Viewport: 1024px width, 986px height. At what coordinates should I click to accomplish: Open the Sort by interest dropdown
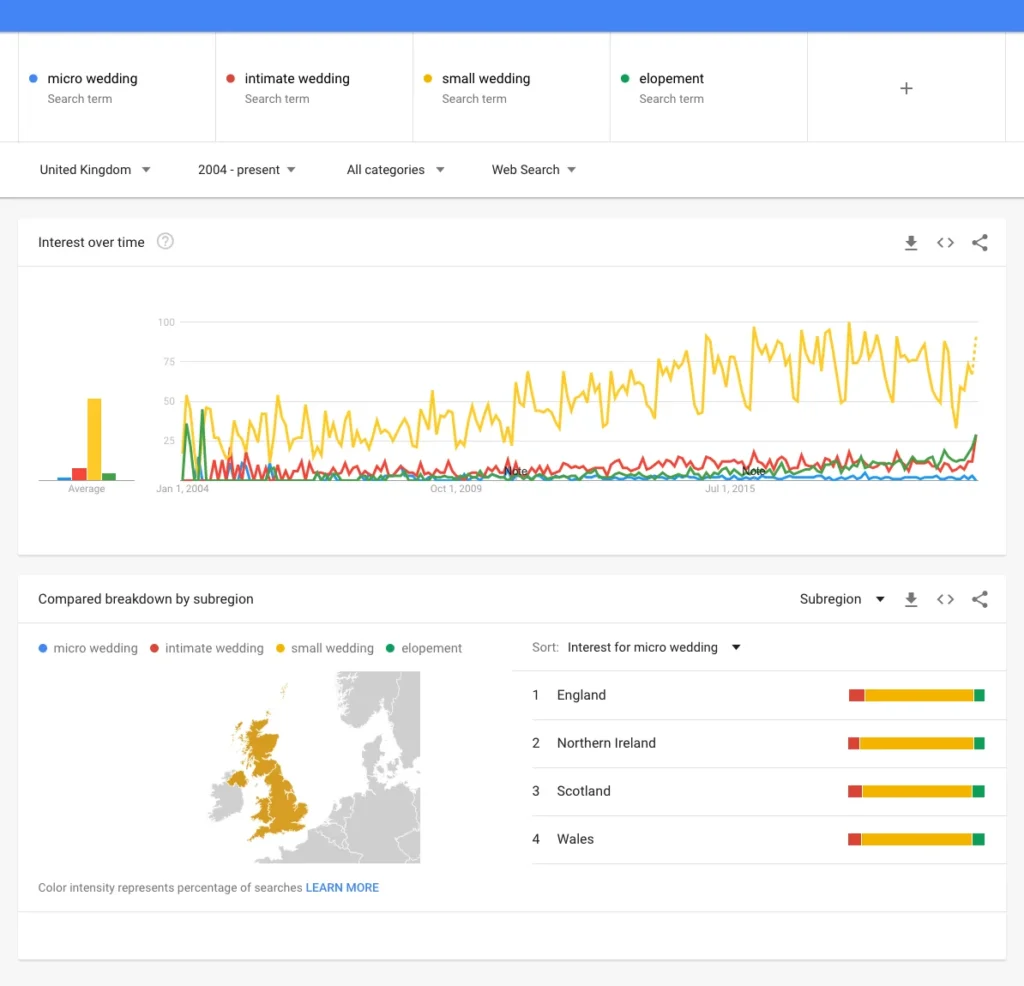pyautogui.click(x=654, y=648)
